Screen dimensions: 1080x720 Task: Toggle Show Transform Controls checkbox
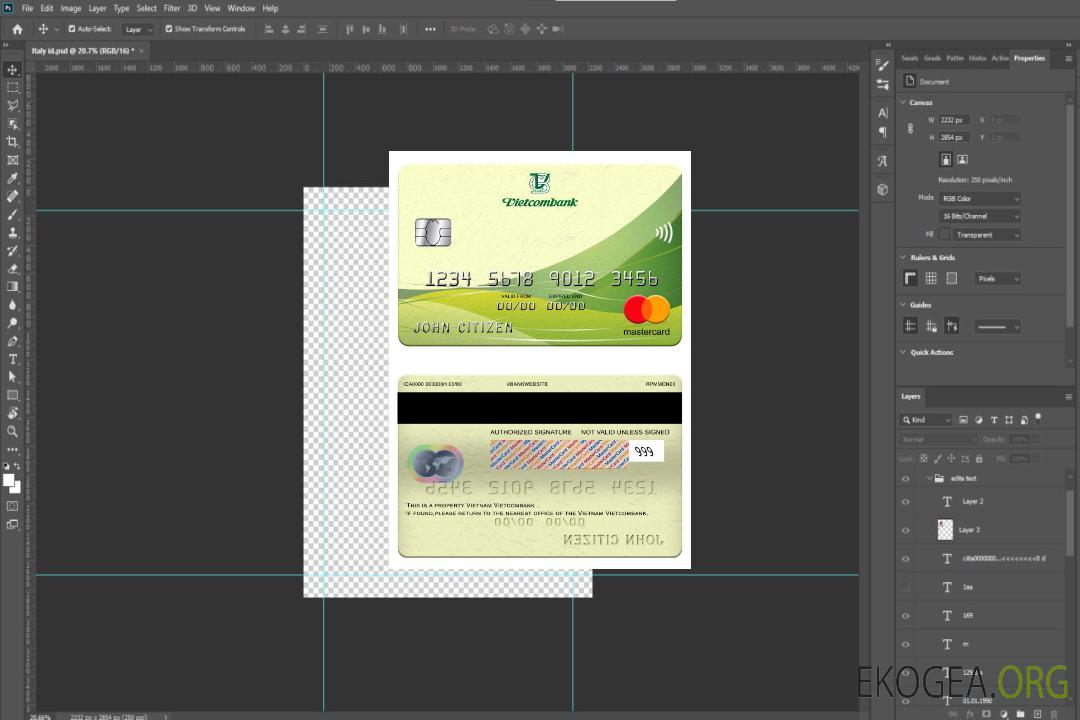(x=169, y=29)
